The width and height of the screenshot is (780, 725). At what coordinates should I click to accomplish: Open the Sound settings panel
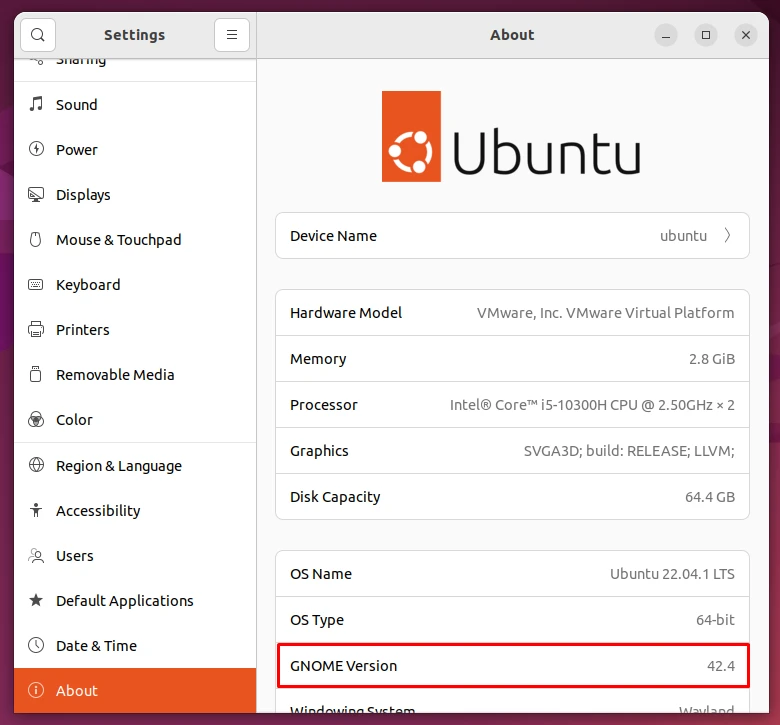pyautogui.click(x=135, y=104)
